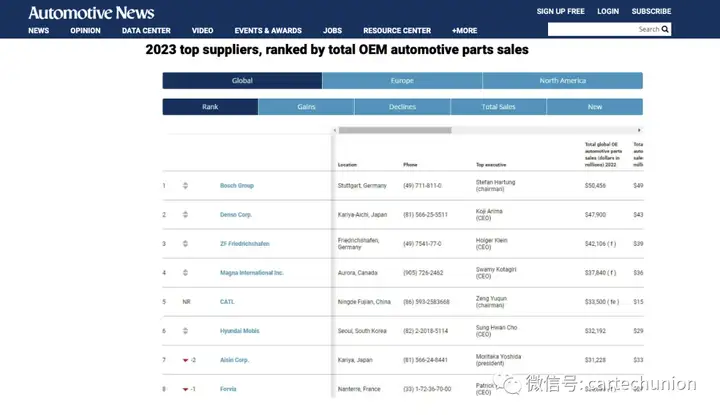Click the Ningde Fujian, China cell
Screen dimensions: 720x415
tap(364, 302)
